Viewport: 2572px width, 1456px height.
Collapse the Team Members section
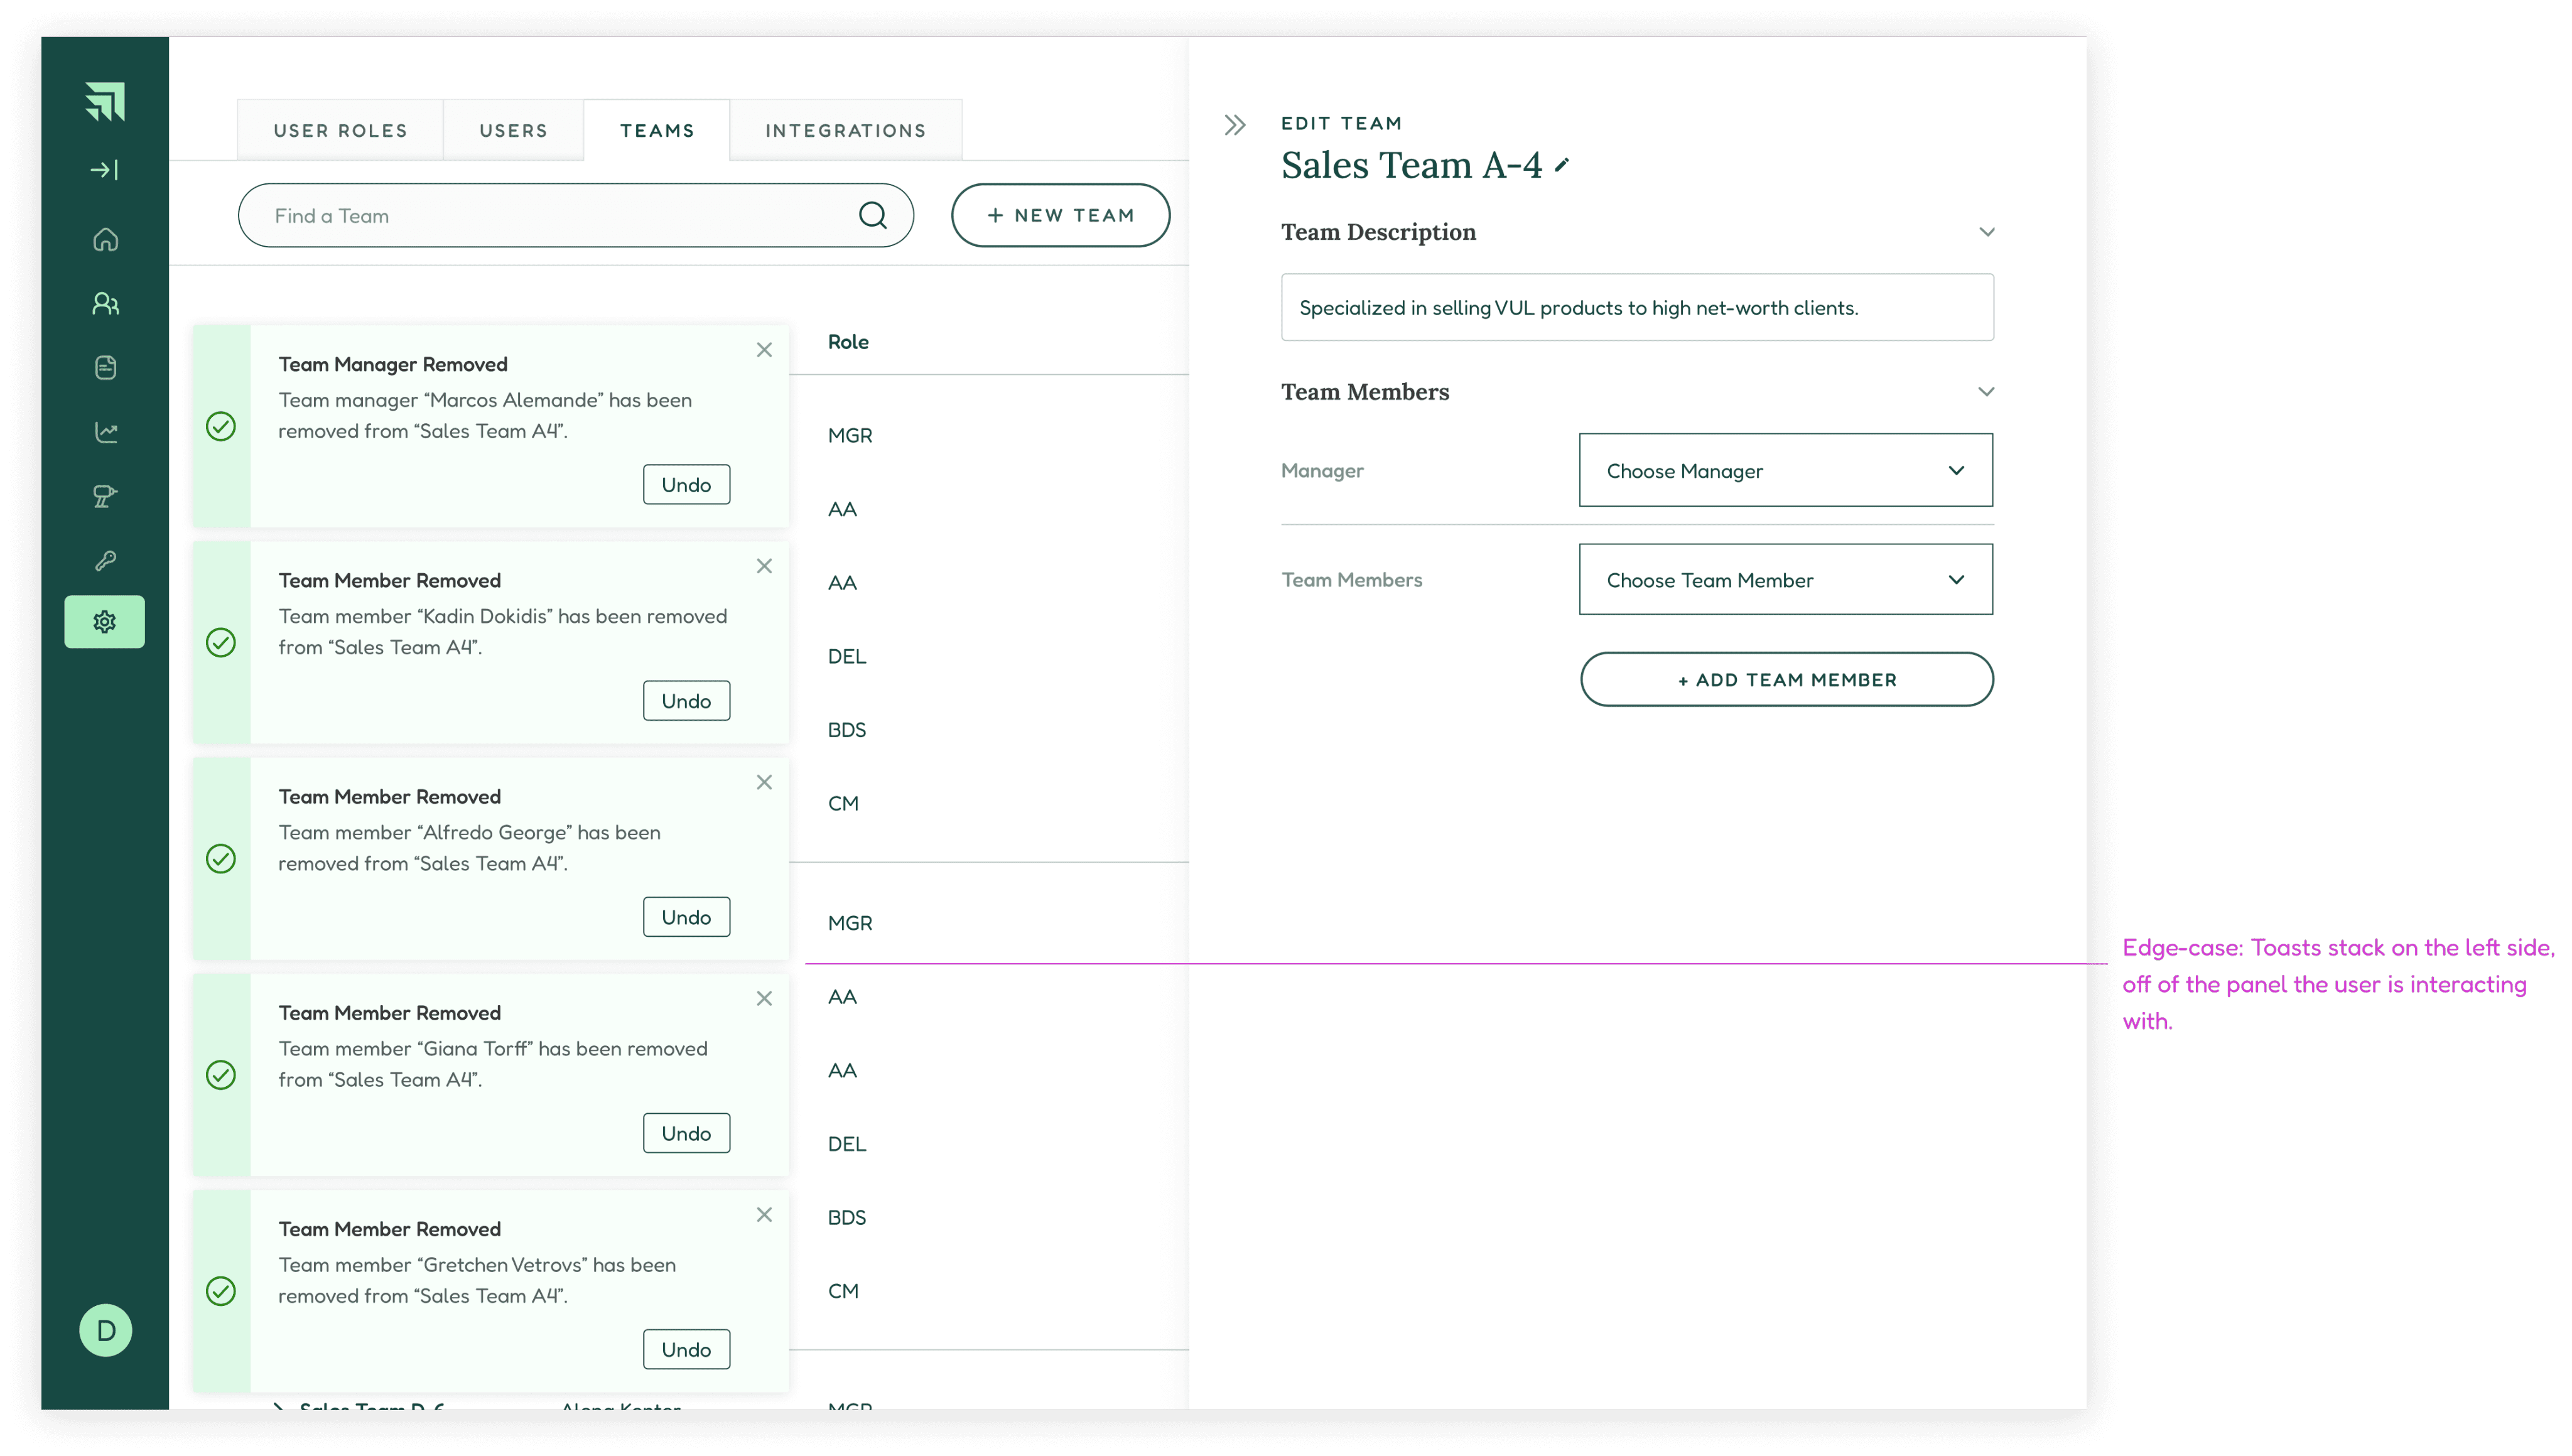1986,392
